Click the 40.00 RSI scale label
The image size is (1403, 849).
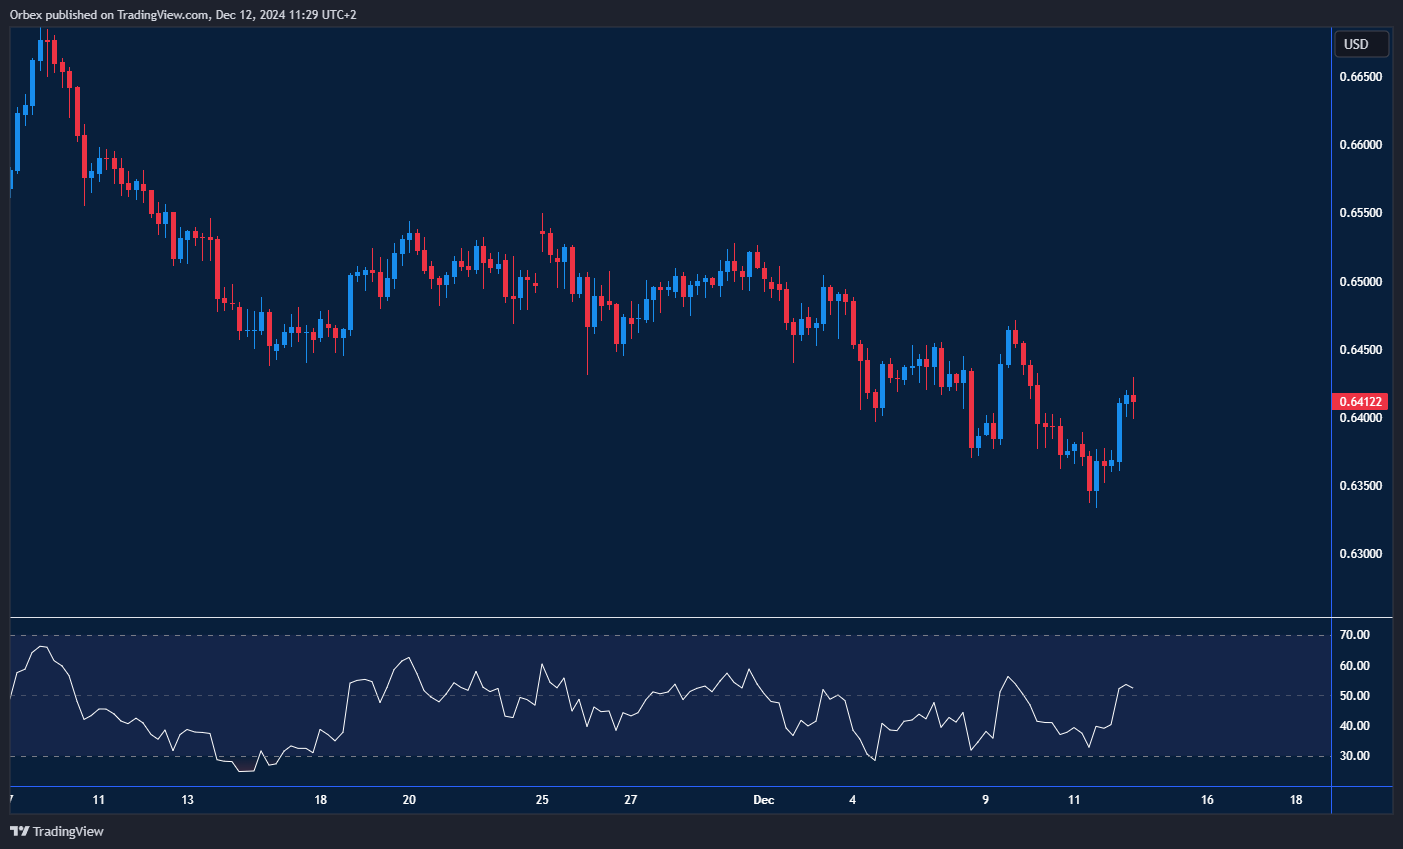[1355, 726]
